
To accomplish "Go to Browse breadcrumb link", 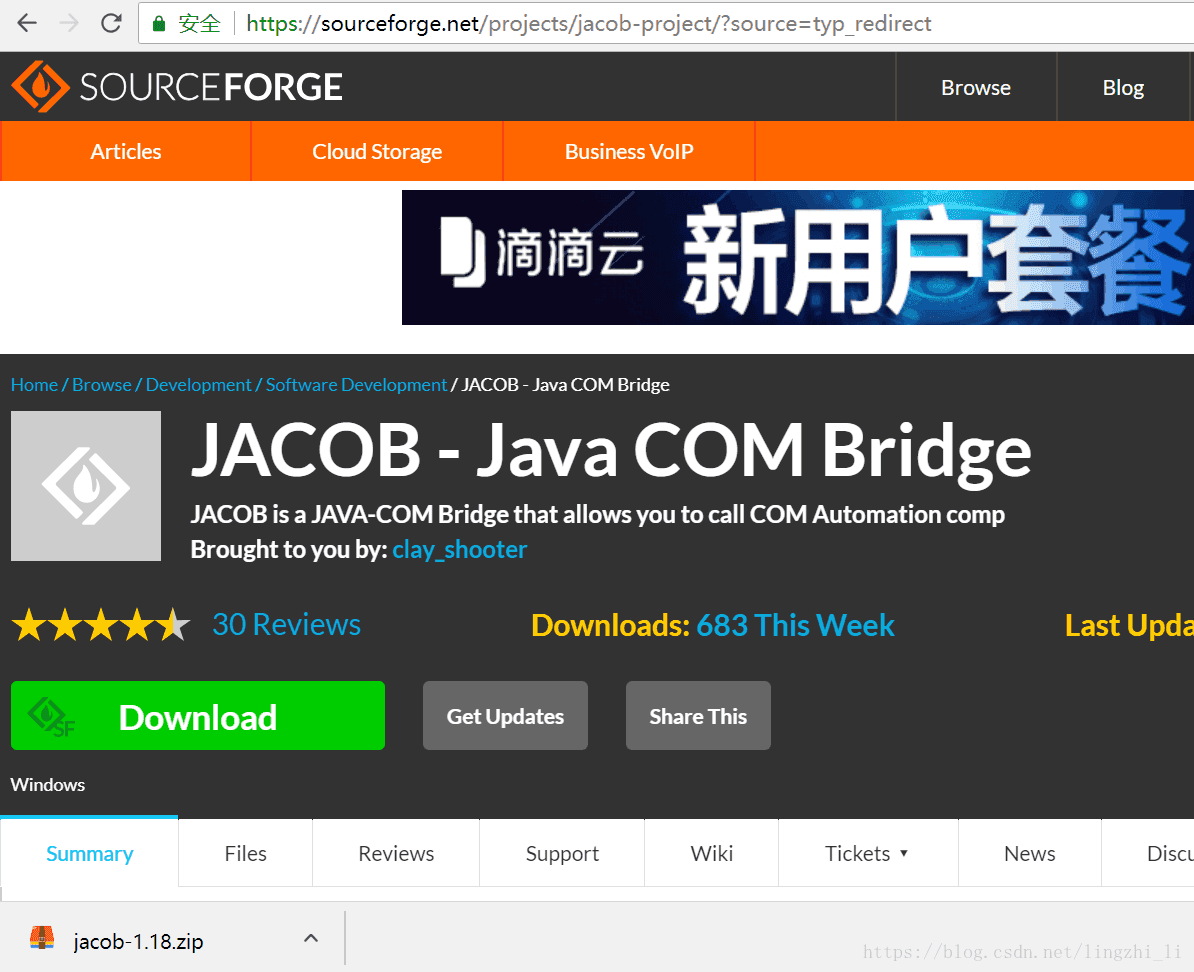I will [x=101, y=385].
